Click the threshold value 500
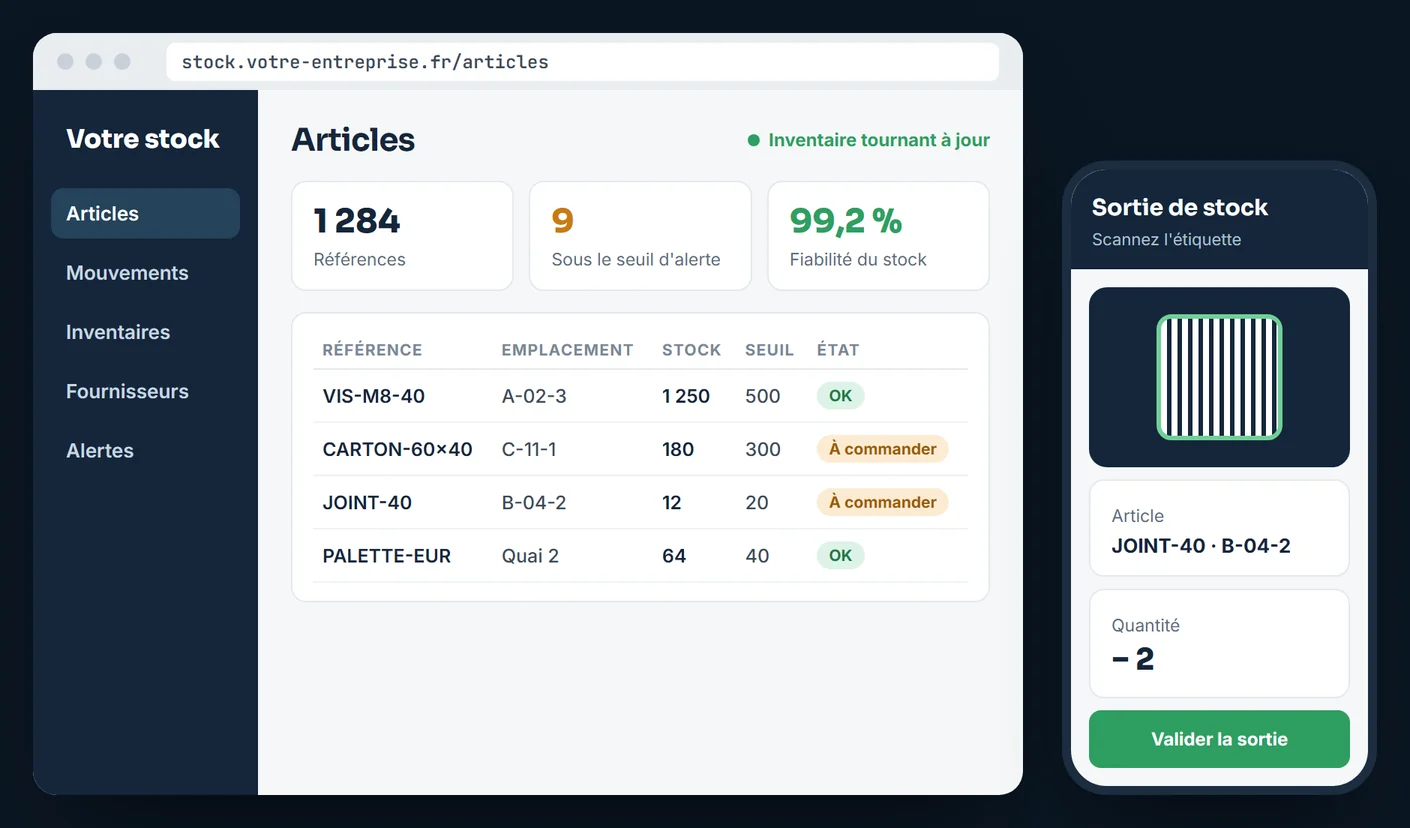 click(x=762, y=396)
